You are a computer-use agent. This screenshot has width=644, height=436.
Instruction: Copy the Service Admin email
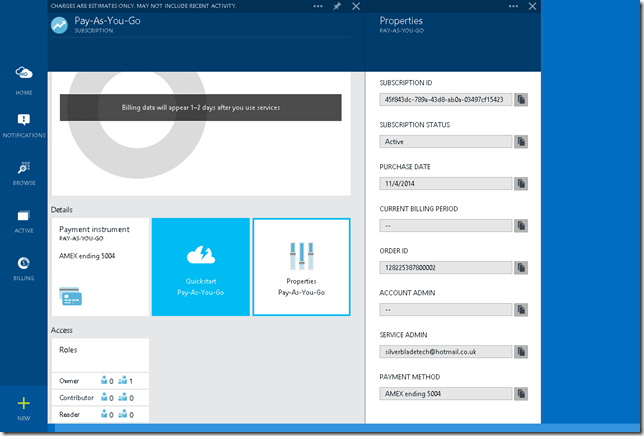[x=521, y=352]
